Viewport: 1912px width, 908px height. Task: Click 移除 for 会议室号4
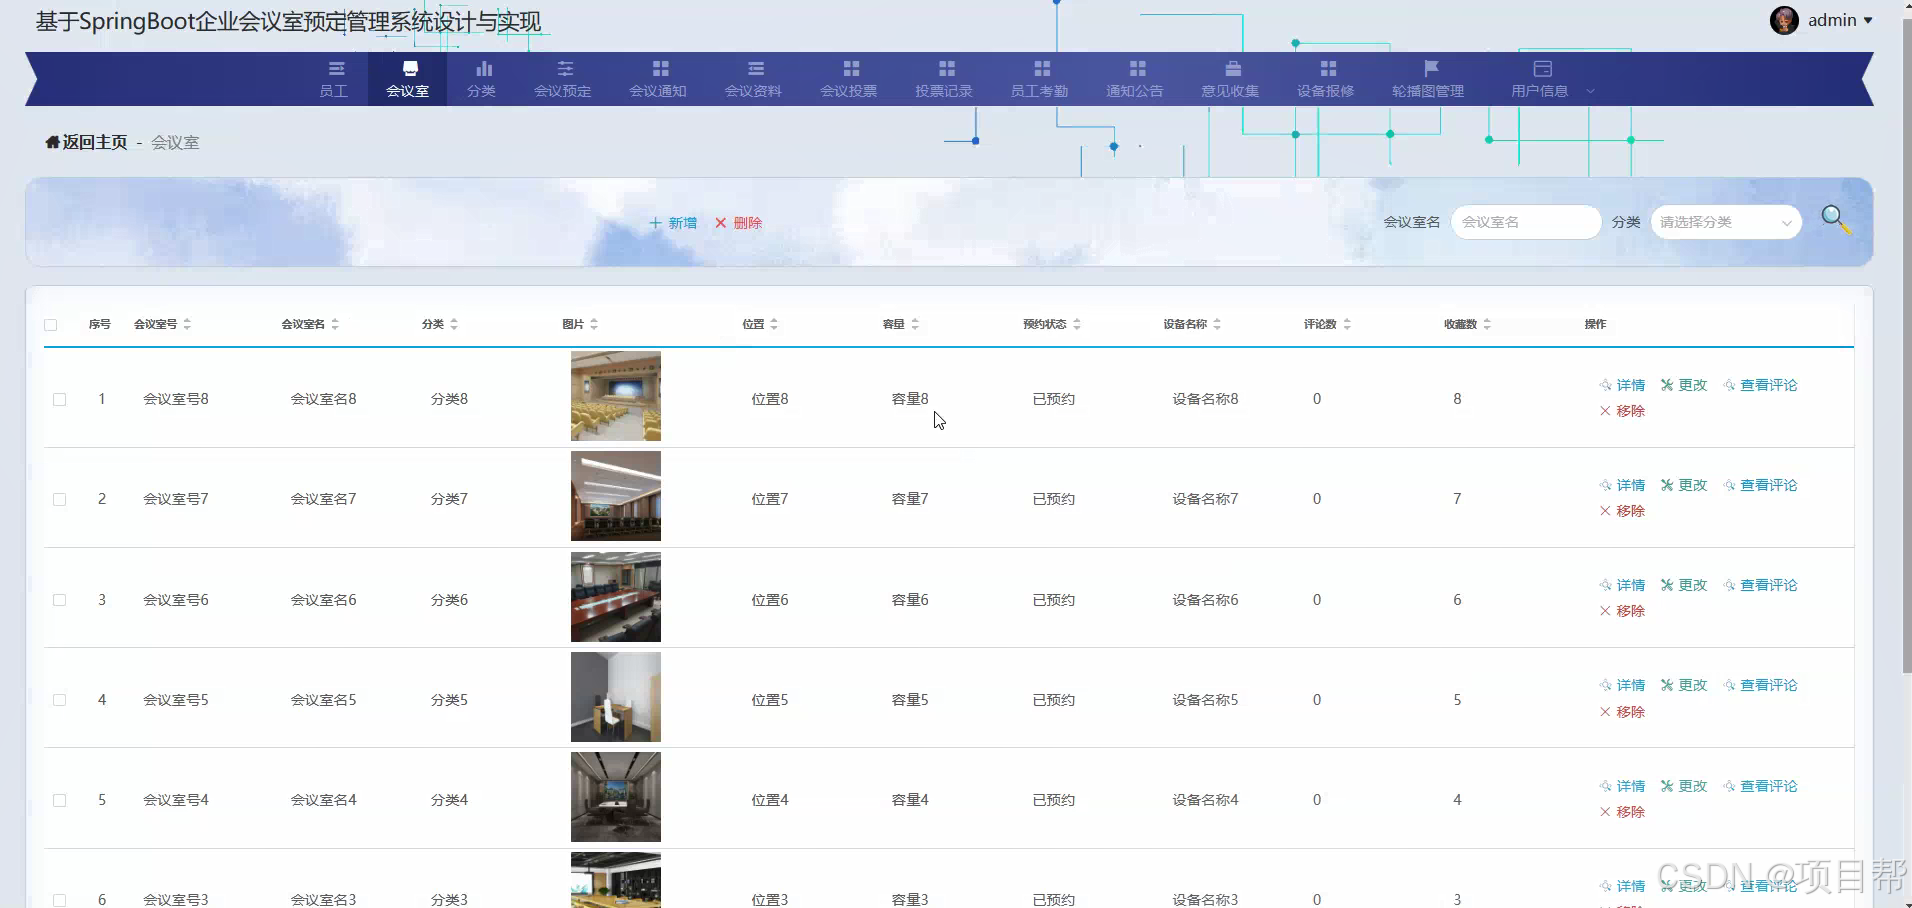click(x=1622, y=812)
